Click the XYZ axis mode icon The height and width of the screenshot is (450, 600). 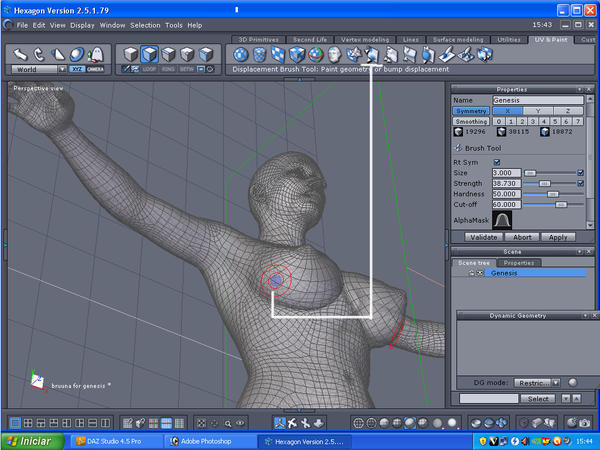pos(77,70)
